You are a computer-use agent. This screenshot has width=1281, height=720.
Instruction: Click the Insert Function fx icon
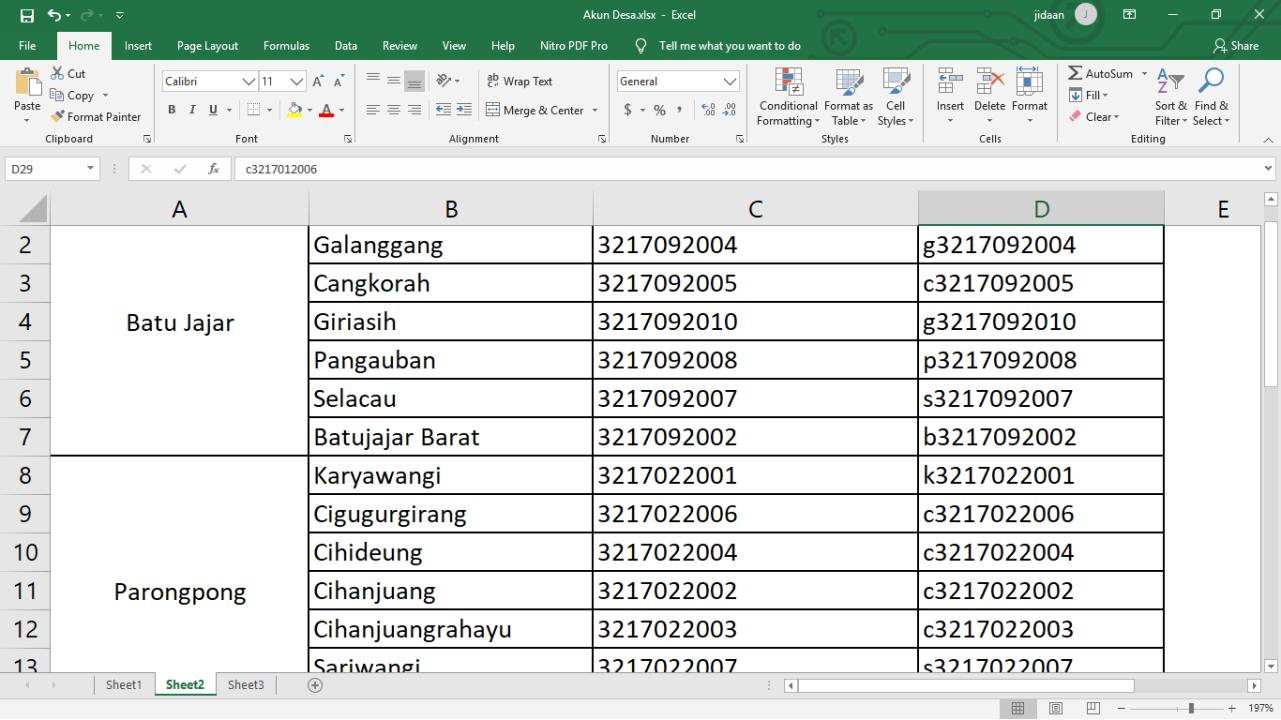point(213,169)
